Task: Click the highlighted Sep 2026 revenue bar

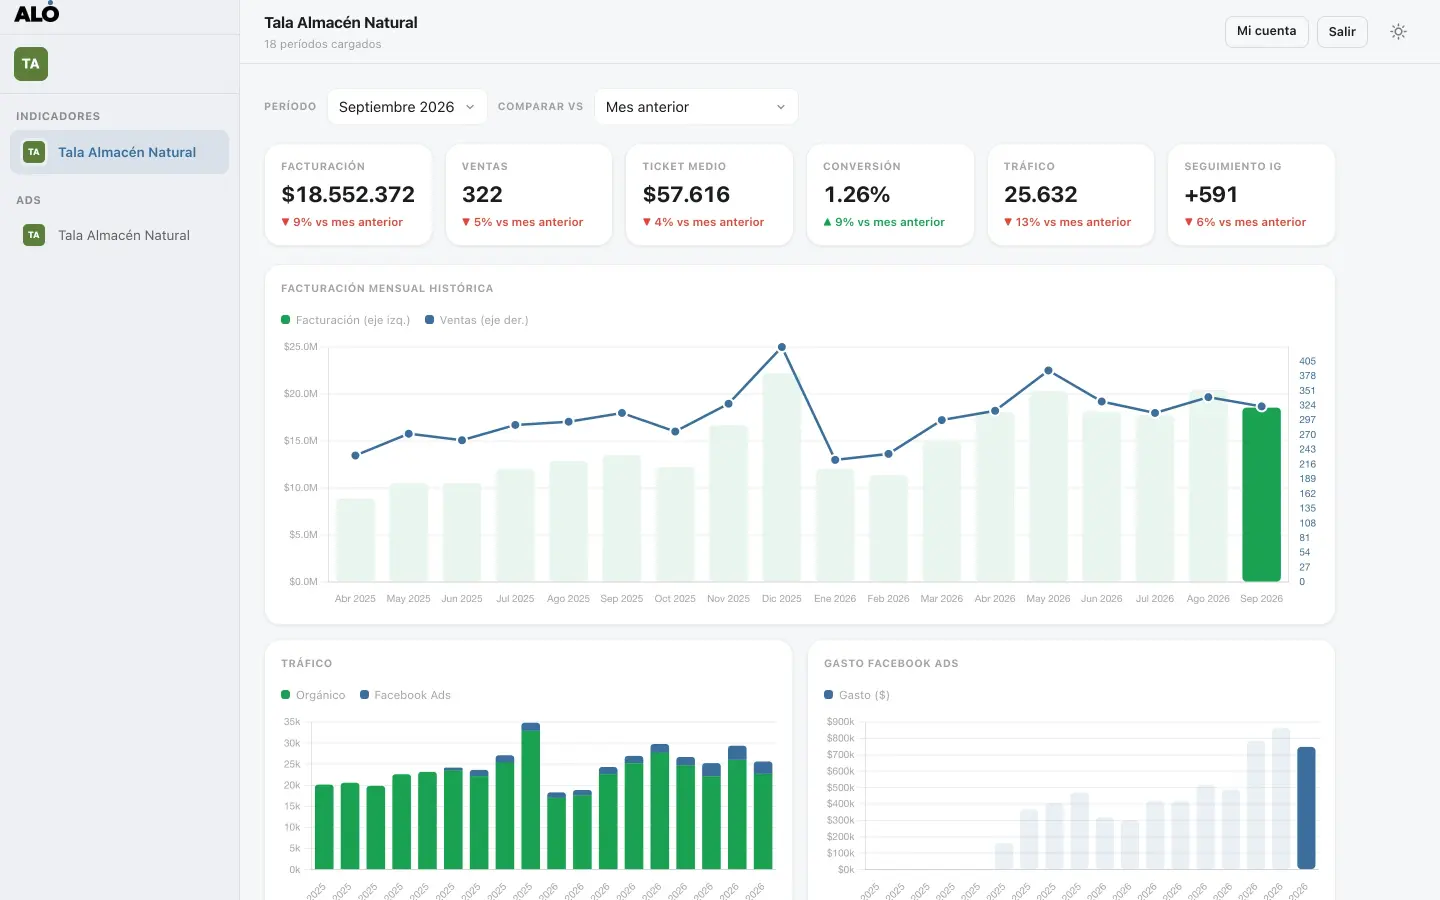Action: [1261, 494]
